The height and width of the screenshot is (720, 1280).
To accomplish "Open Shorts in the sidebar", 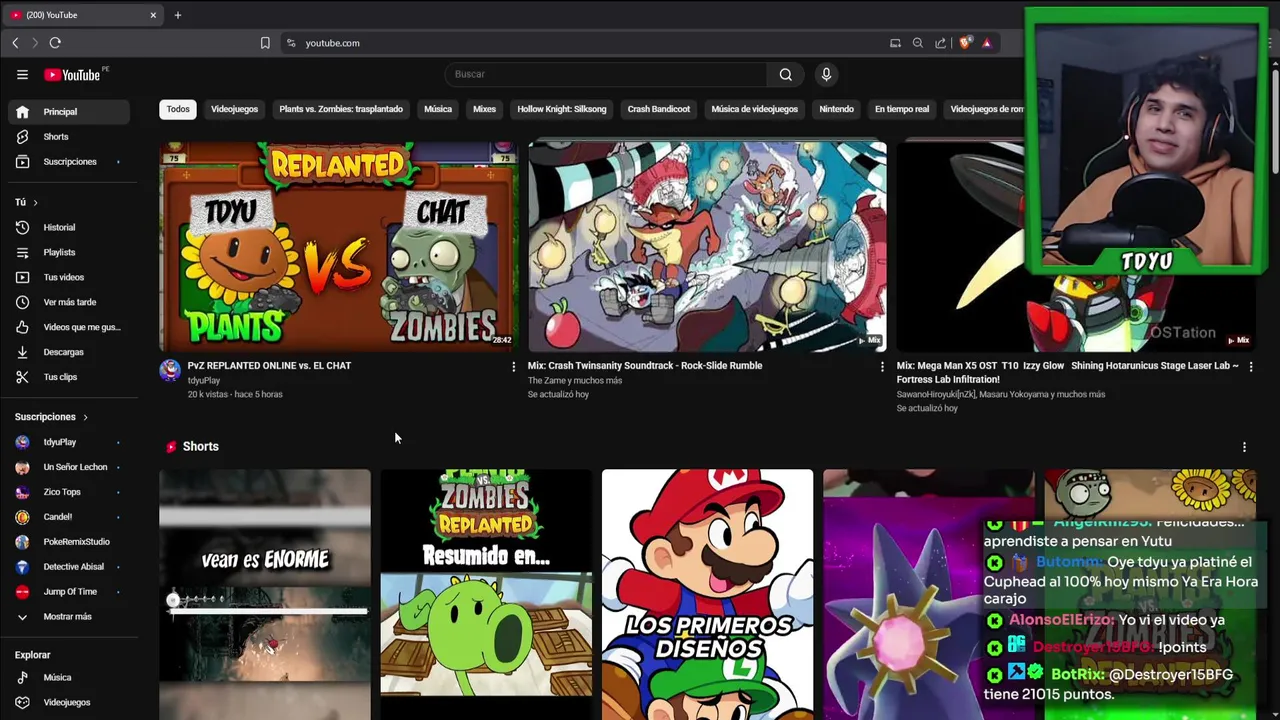I will click(x=68, y=137).
